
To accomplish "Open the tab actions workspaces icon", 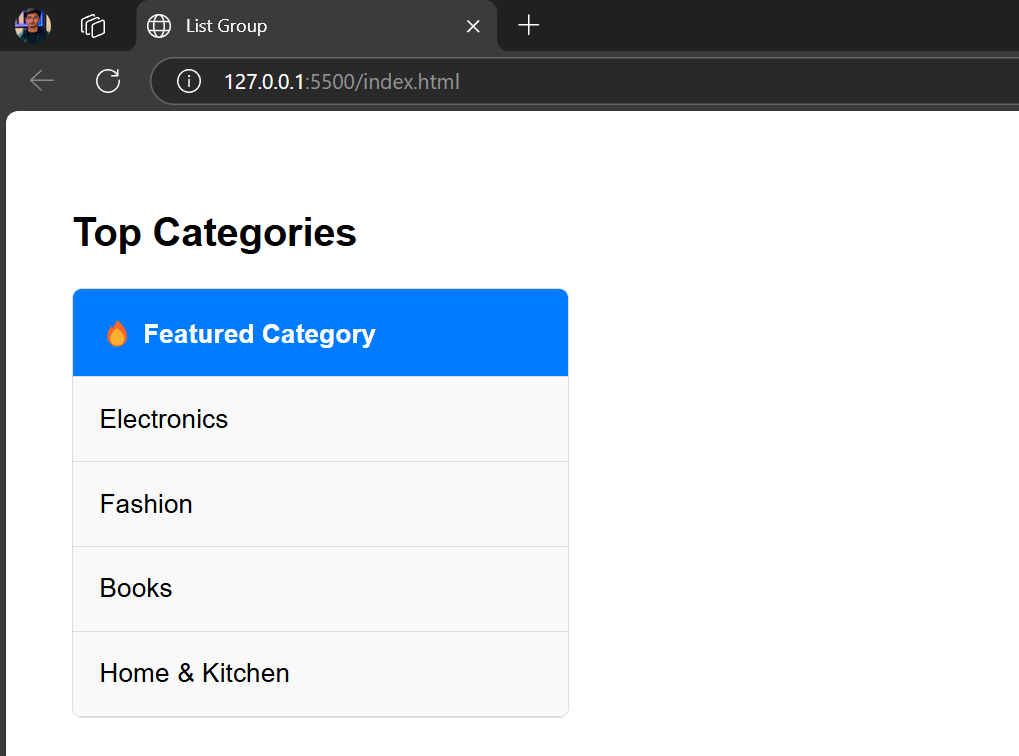I will 93,26.
